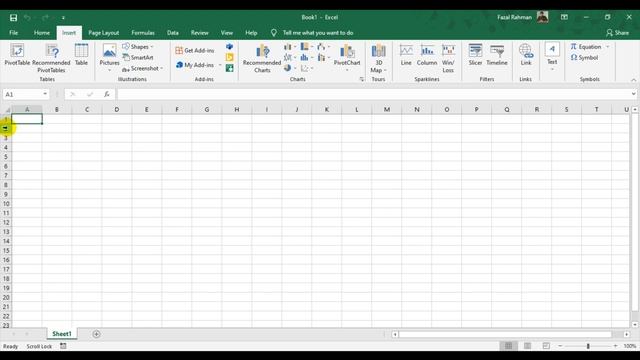The width and height of the screenshot is (640, 360).
Task: Insert a PivotChart
Action: pos(347,58)
